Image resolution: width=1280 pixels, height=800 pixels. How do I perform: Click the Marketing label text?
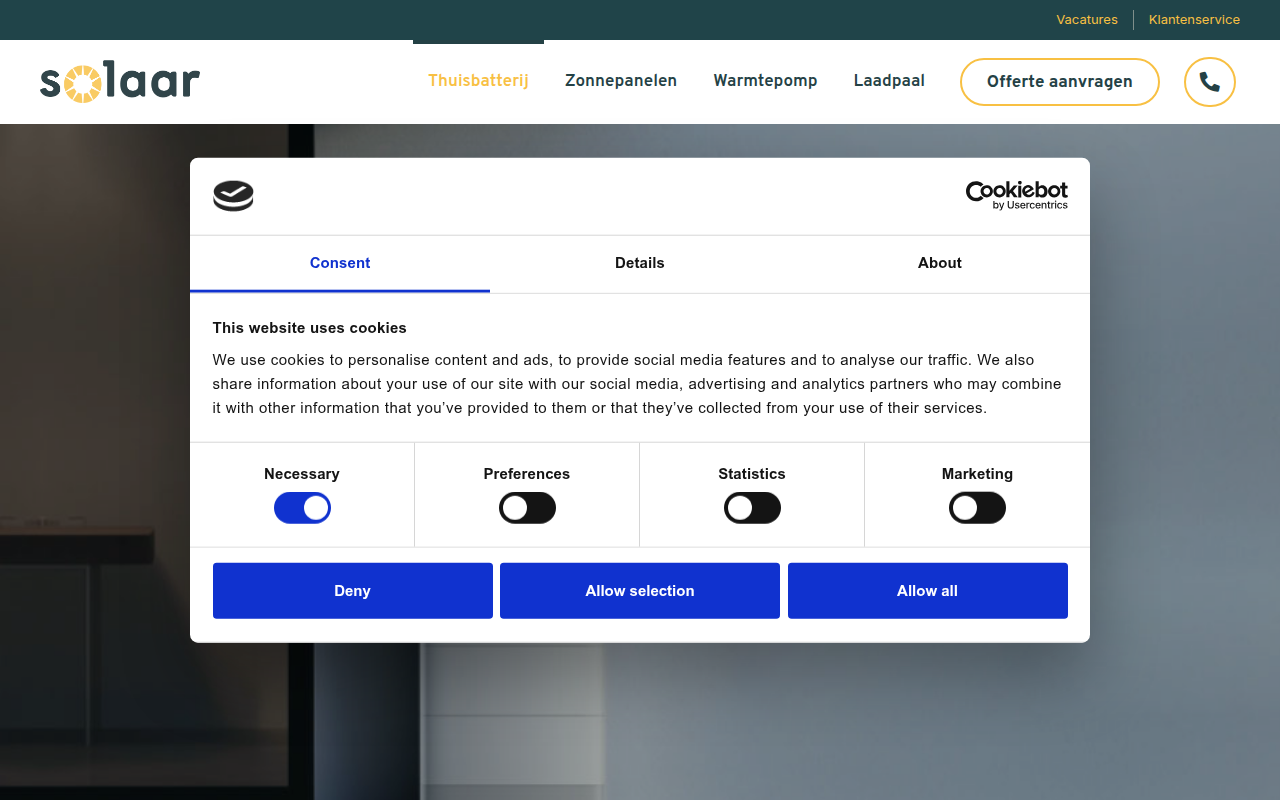pos(977,474)
